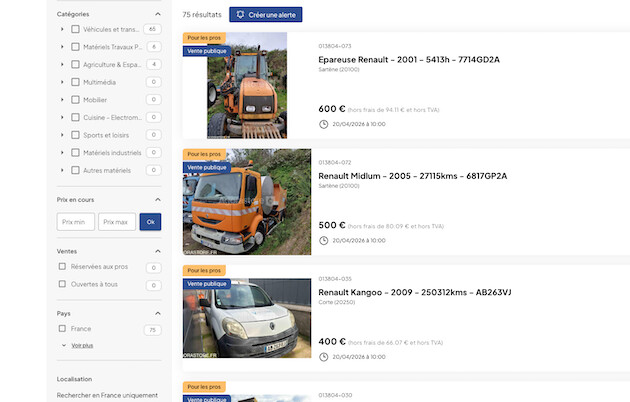Focus the Prix max input field
630x402 pixels.
point(116,222)
